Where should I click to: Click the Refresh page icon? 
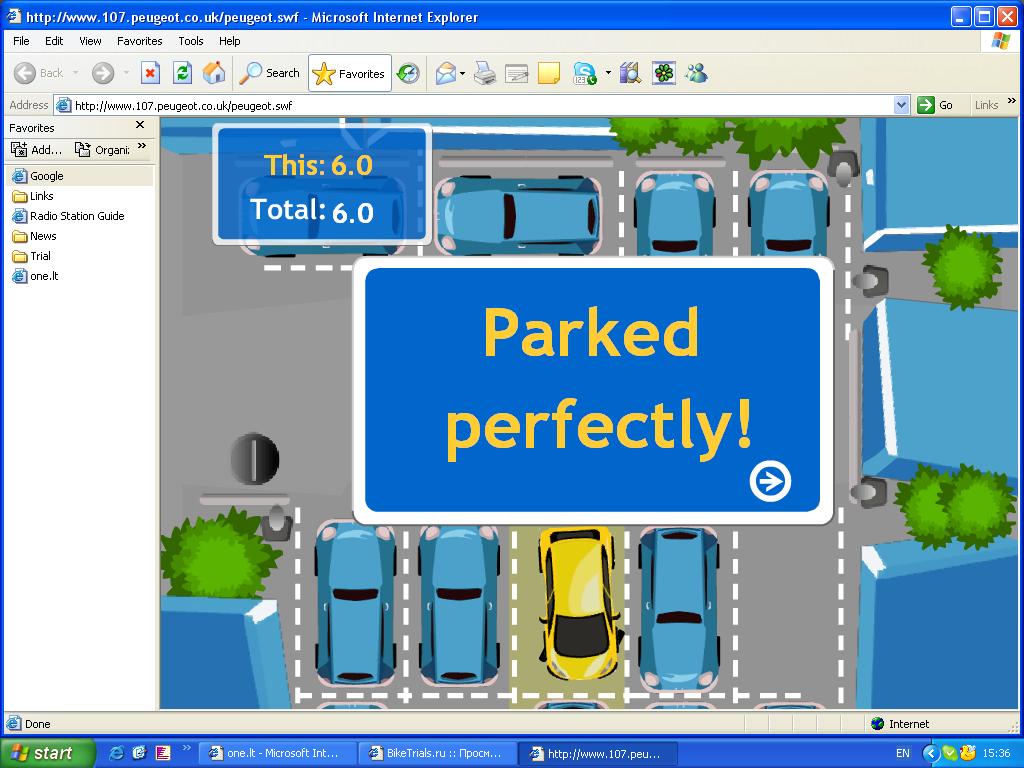pyautogui.click(x=182, y=73)
